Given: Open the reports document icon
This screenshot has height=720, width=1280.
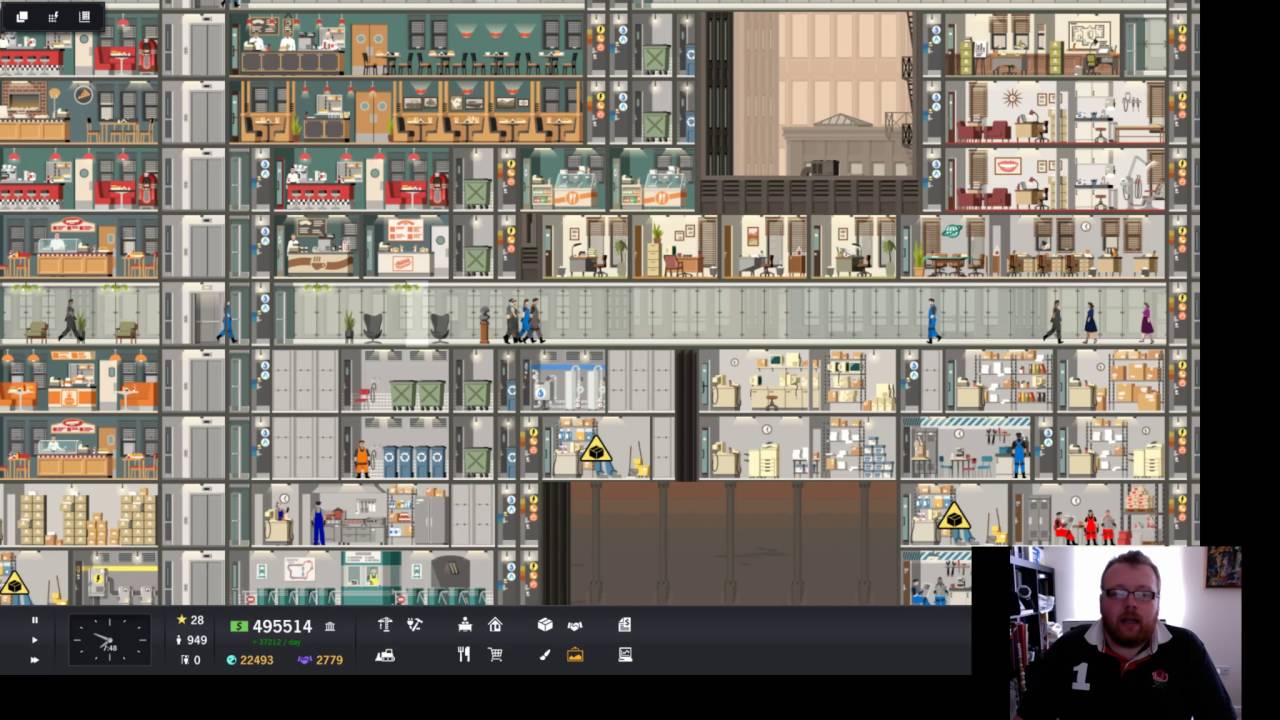Looking at the screenshot, I should [625, 625].
